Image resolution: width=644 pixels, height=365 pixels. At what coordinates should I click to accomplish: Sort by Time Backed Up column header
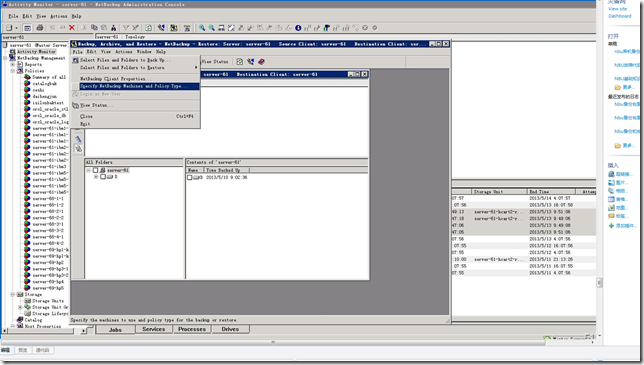[x=227, y=170]
